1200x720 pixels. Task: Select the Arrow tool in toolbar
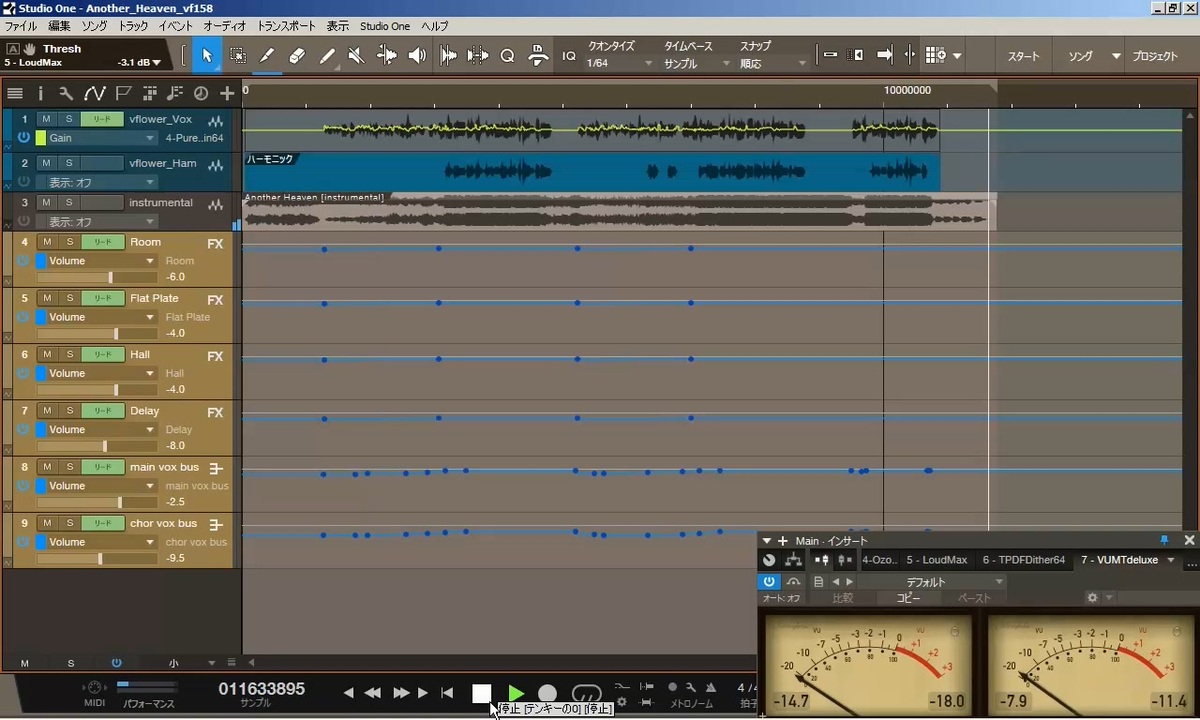[x=207, y=56]
